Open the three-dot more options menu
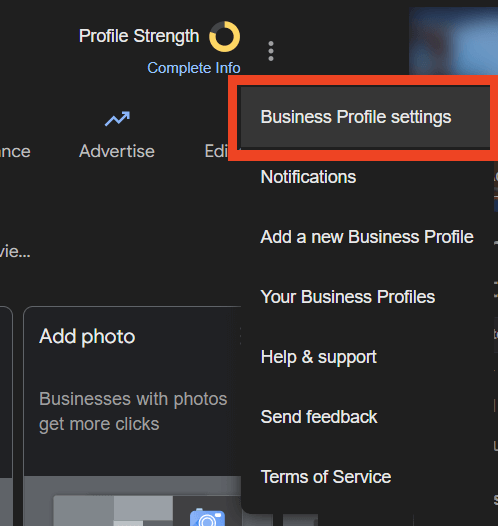 click(271, 51)
